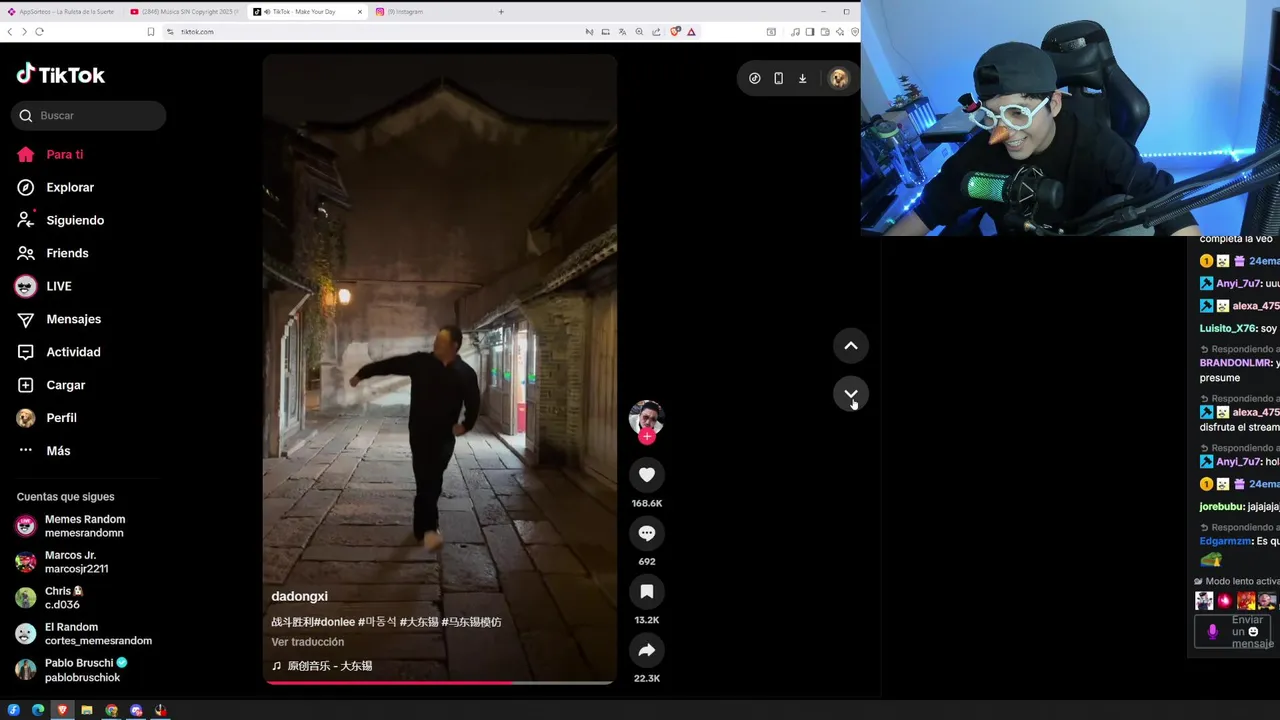
Task: Click Ver traducción under the caption
Action: [x=308, y=642]
